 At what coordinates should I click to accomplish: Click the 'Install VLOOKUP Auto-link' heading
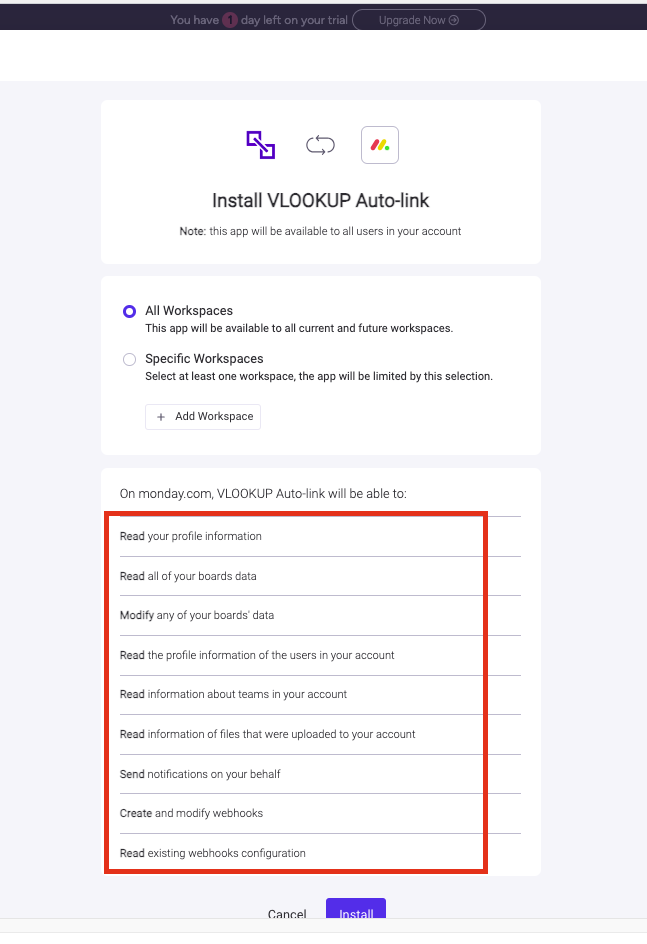pos(320,200)
